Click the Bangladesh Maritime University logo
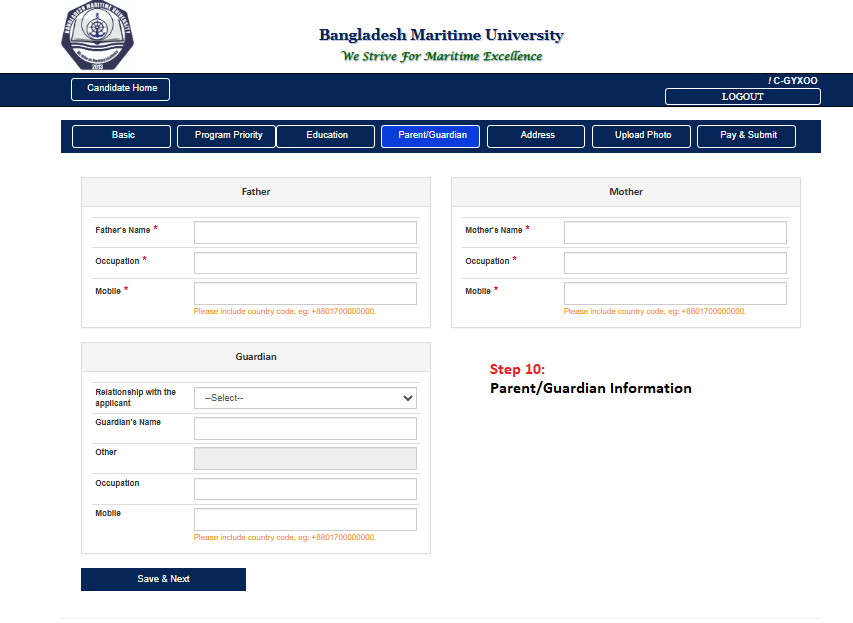The height and width of the screenshot is (623, 853). coord(96,36)
